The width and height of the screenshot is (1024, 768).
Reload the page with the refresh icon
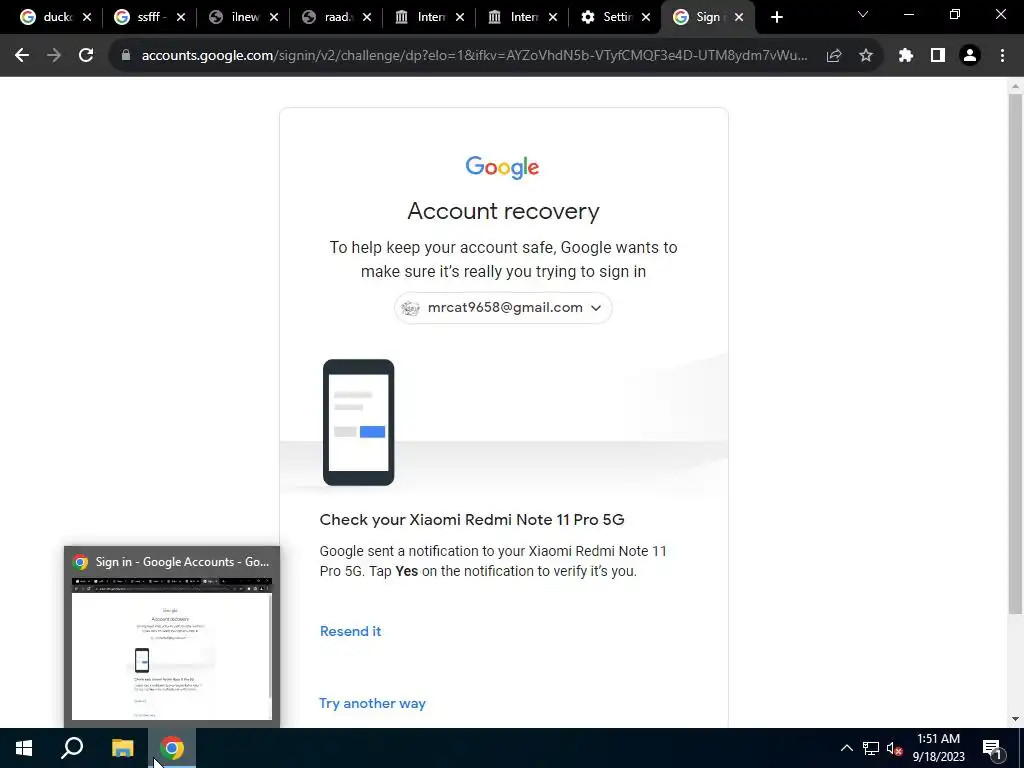[86, 56]
